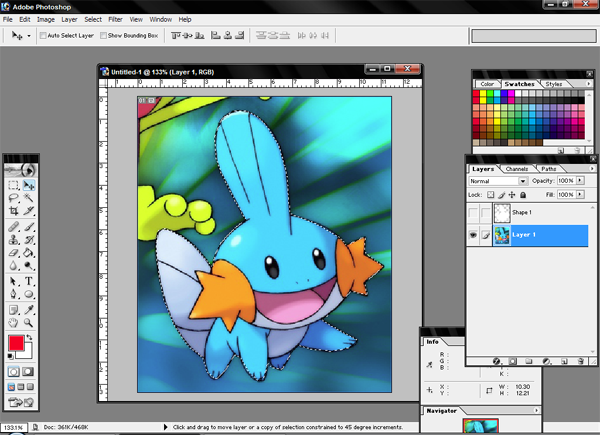Viewport: 600px width, 435px height.
Task: Switch to Standard Screen Mode
Action: [x=11, y=387]
